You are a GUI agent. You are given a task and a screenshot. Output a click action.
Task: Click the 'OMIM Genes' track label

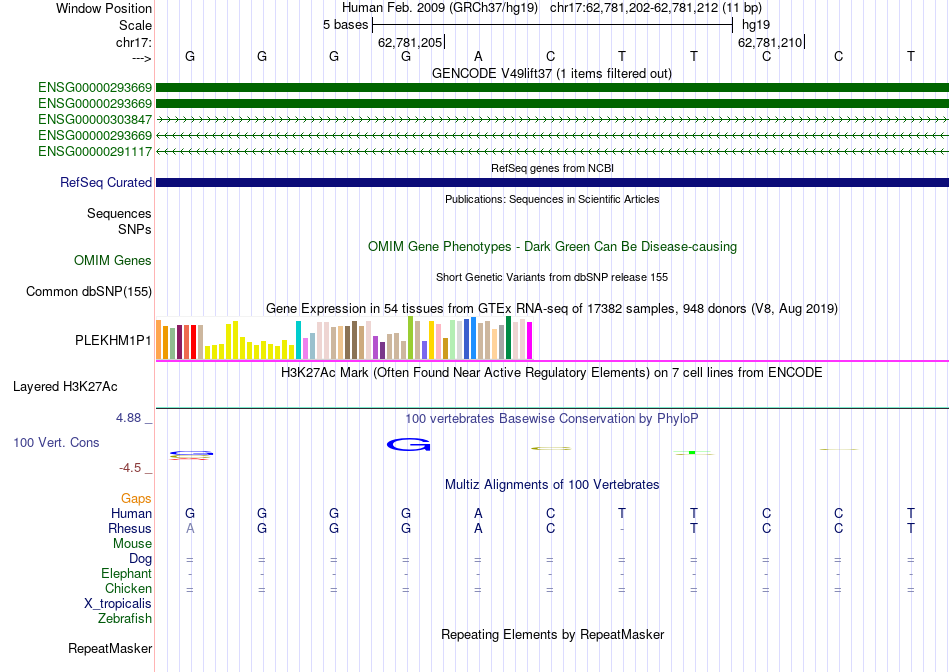click(x=112, y=261)
